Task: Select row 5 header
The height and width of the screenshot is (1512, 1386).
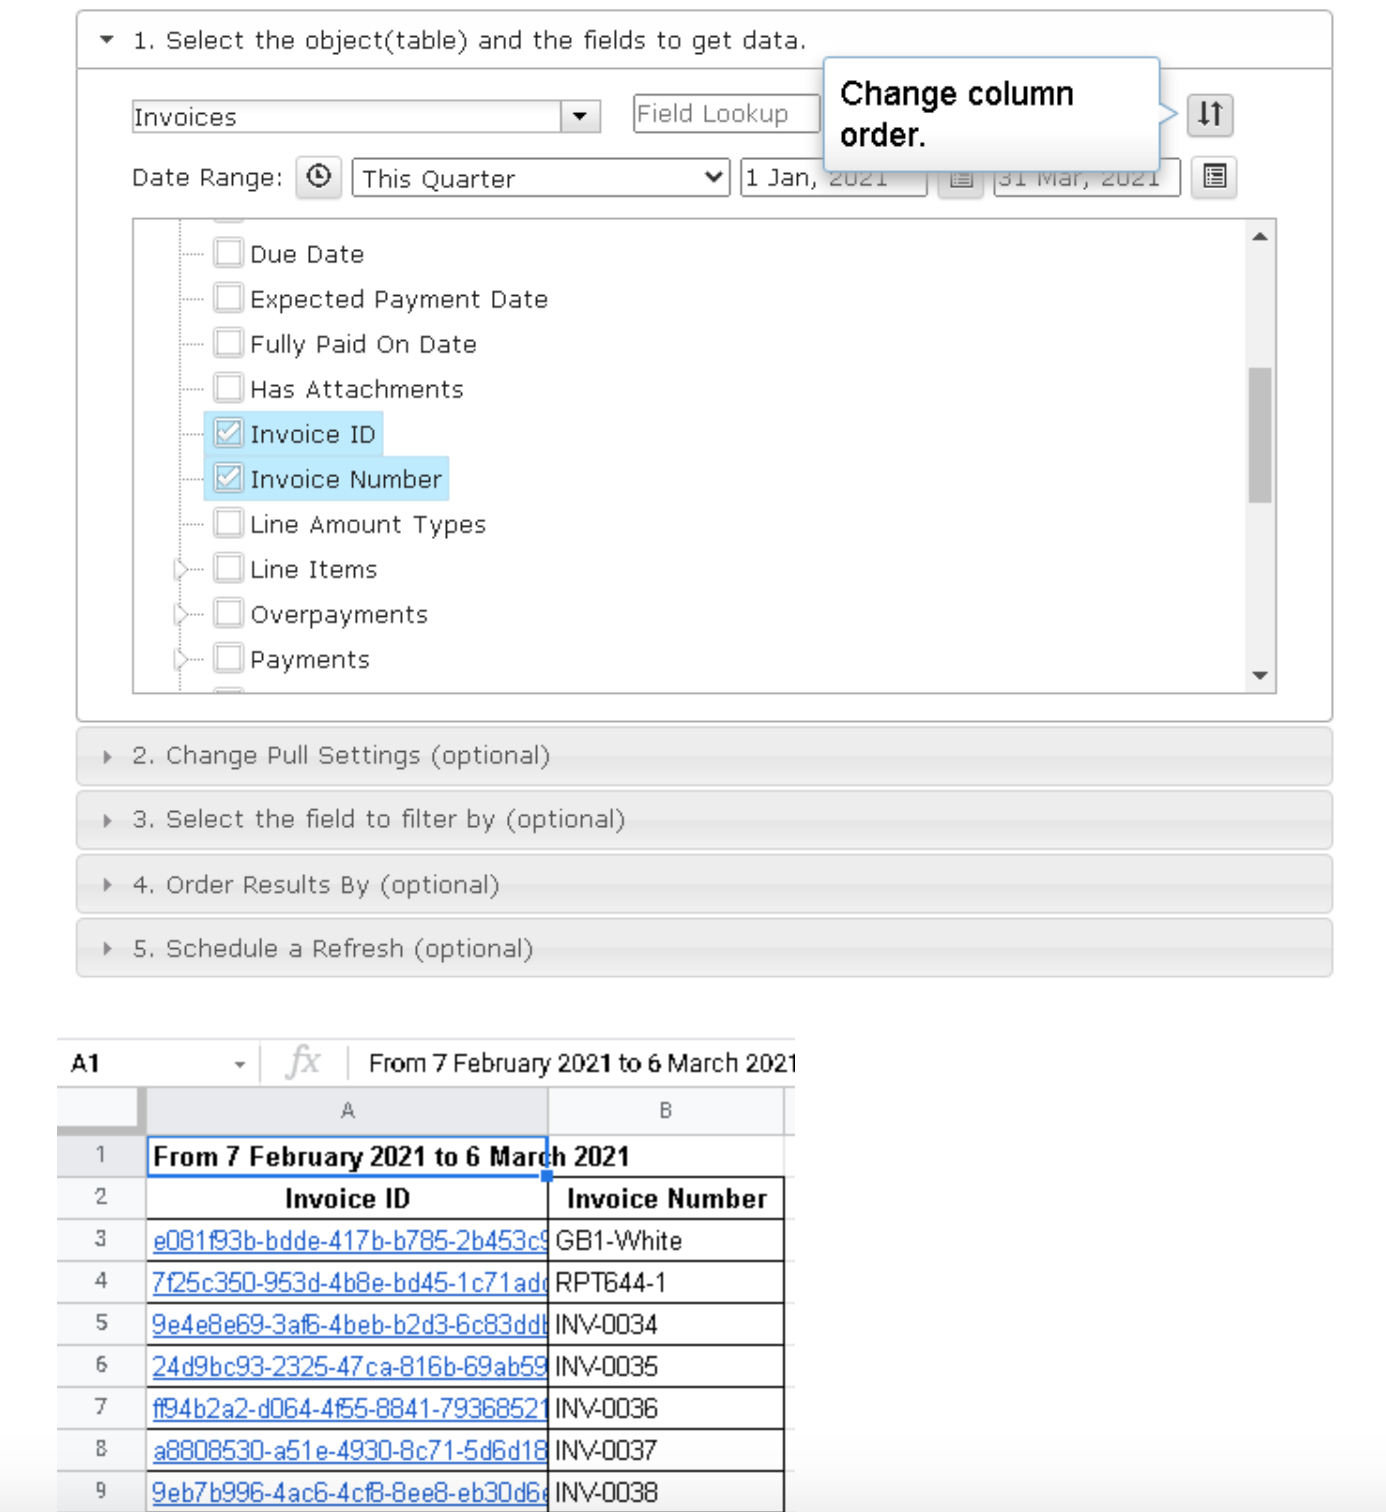Action: pos(101,1323)
